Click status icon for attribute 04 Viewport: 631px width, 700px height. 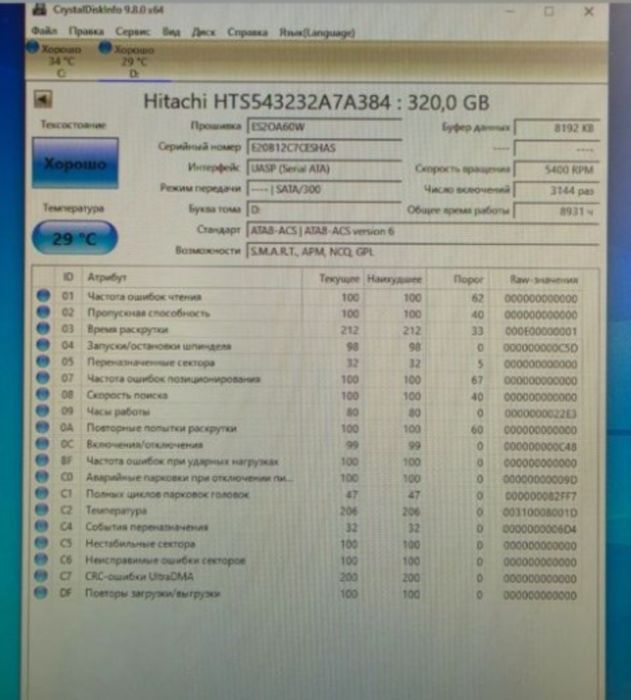point(43,345)
